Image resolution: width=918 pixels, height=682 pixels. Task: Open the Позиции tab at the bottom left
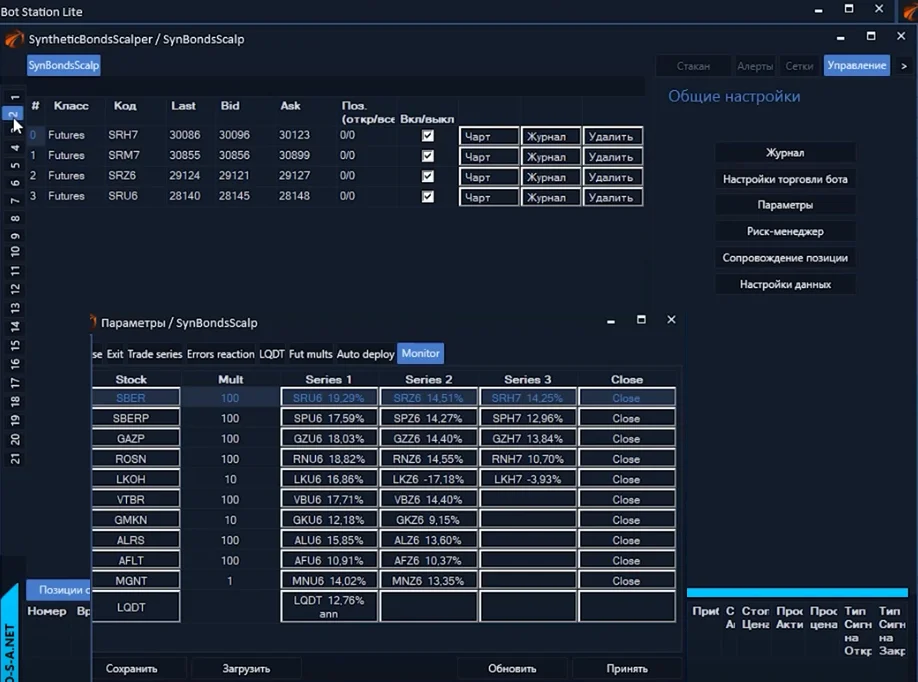coord(59,590)
